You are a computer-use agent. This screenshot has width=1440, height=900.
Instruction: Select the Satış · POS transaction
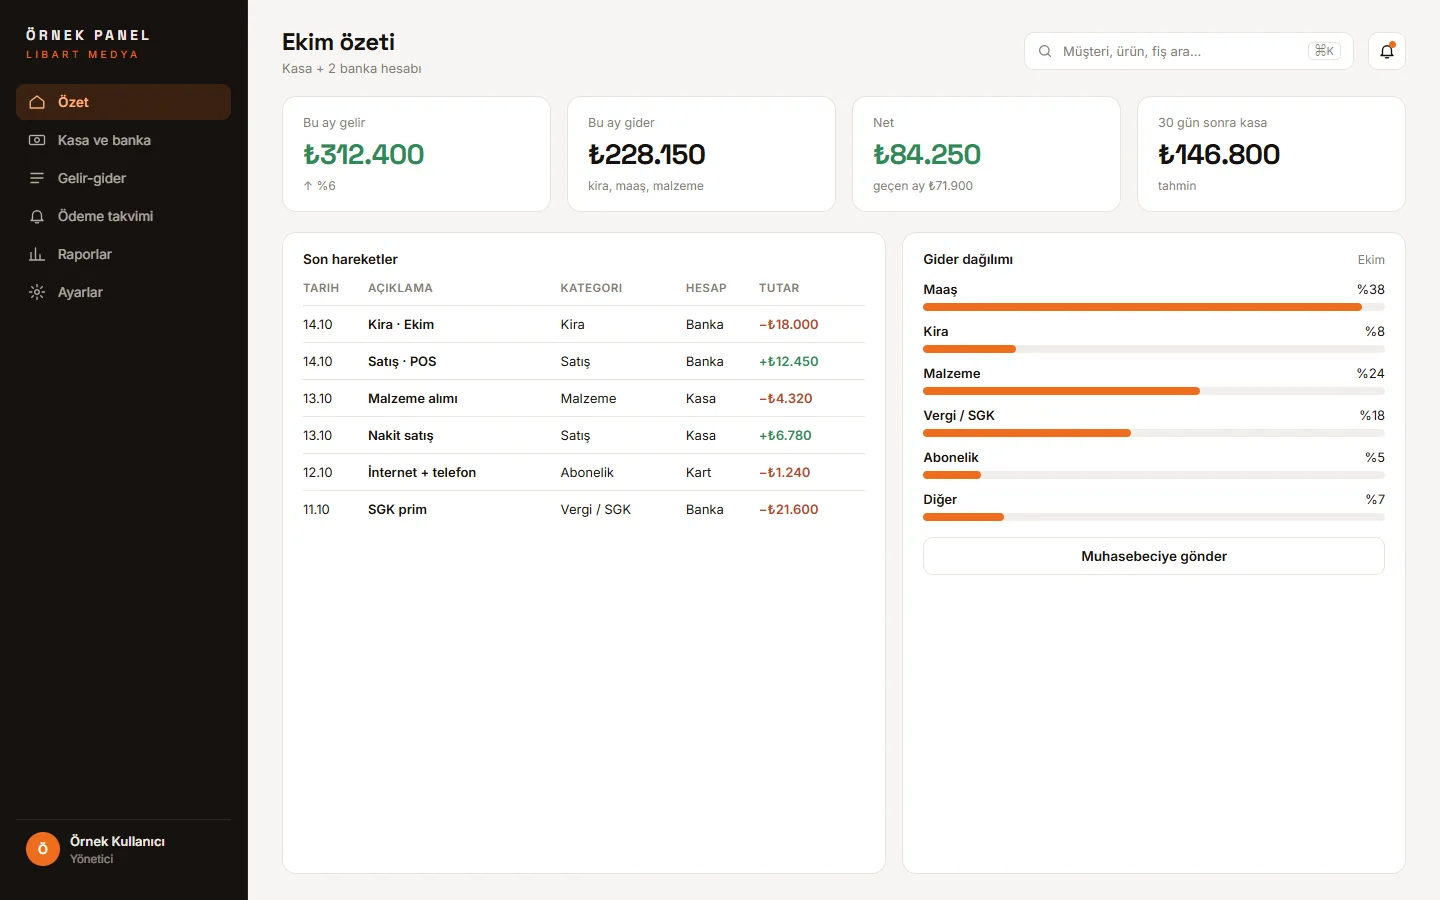click(584, 361)
